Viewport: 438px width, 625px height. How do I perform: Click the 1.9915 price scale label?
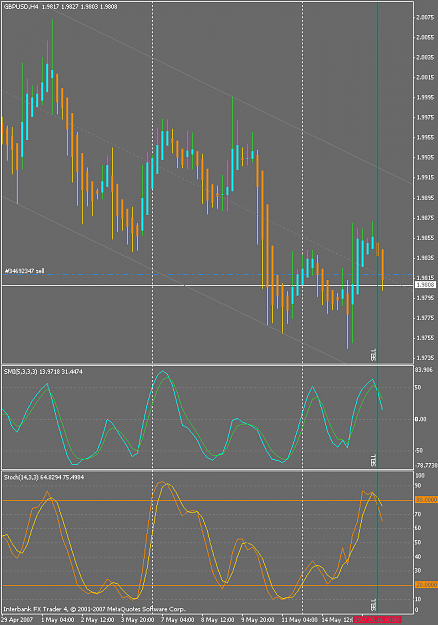click(x=425, y=178)
